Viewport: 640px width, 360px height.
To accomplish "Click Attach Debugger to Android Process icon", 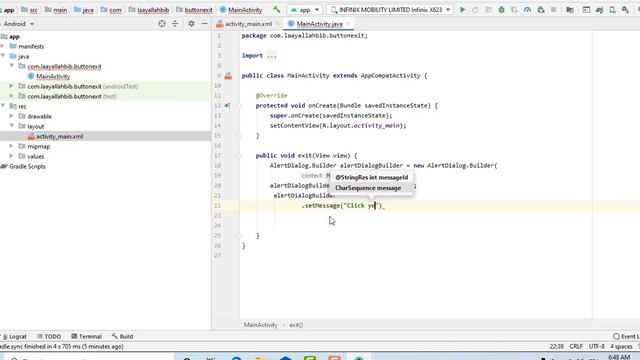I will (541, 9).
